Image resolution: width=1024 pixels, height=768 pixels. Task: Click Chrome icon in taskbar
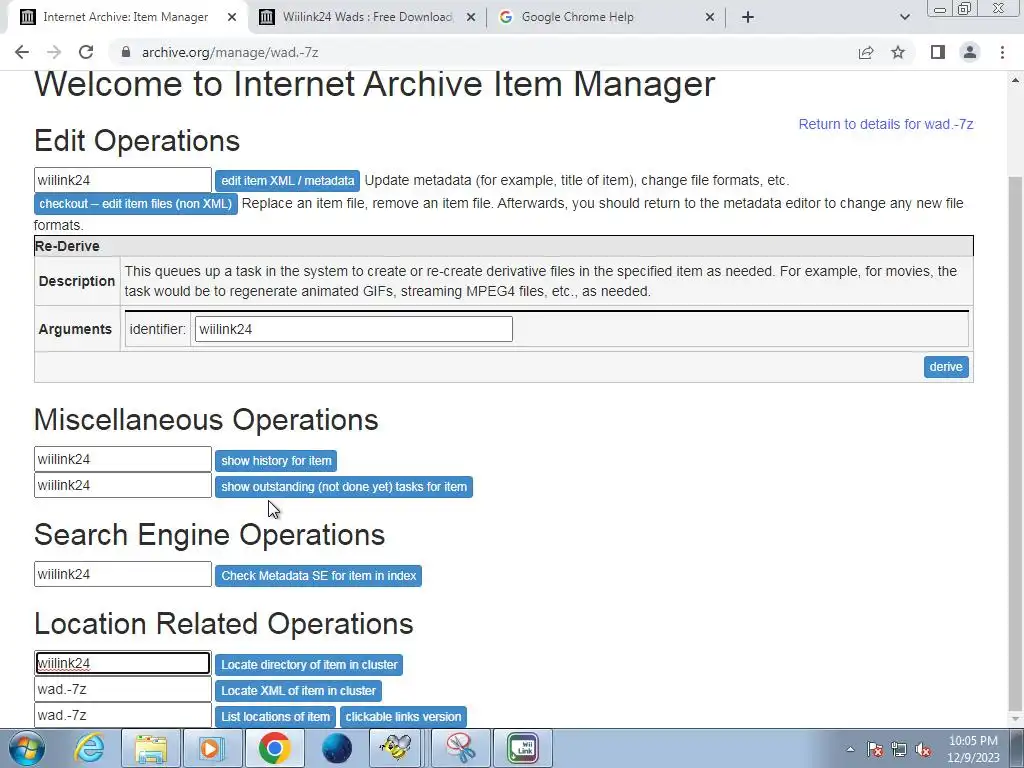click(274, 748)
